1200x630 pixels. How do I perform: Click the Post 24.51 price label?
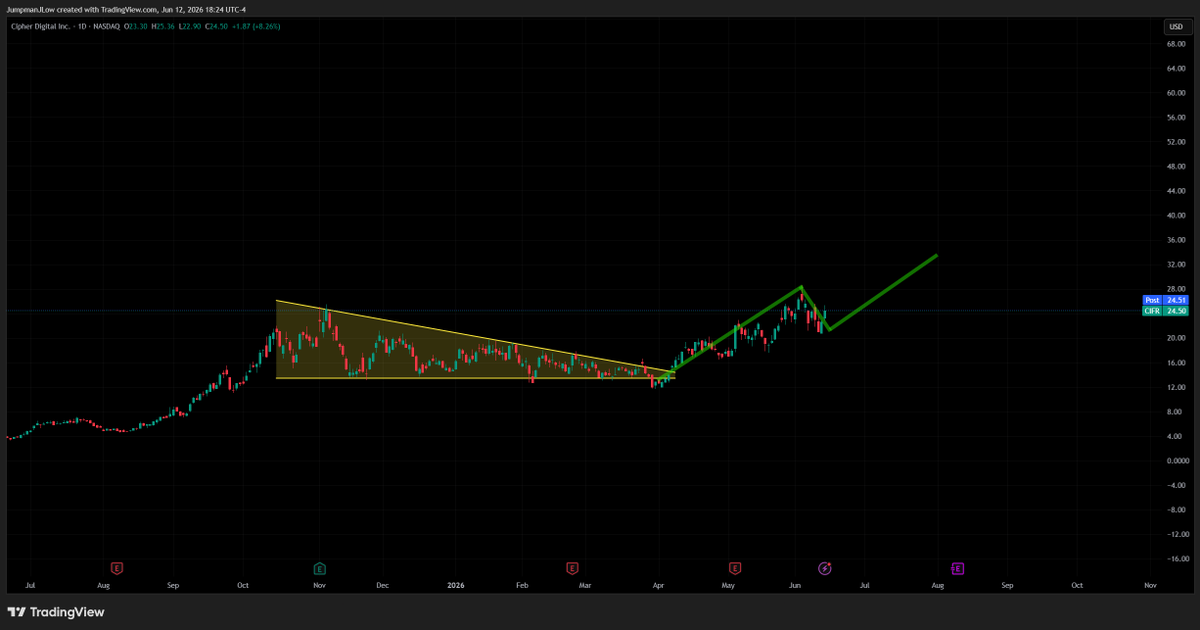pos(1165,300)
